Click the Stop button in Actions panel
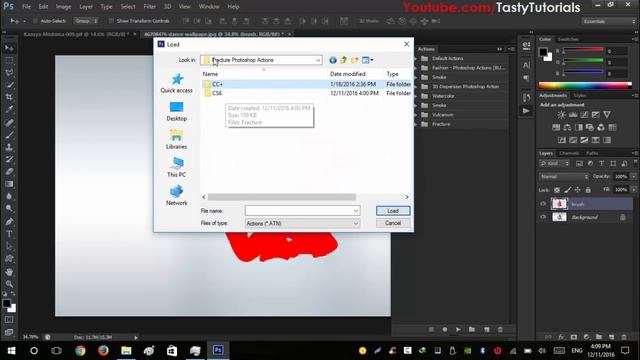Screen dimensions: 640x360 [x=431, y=329]
